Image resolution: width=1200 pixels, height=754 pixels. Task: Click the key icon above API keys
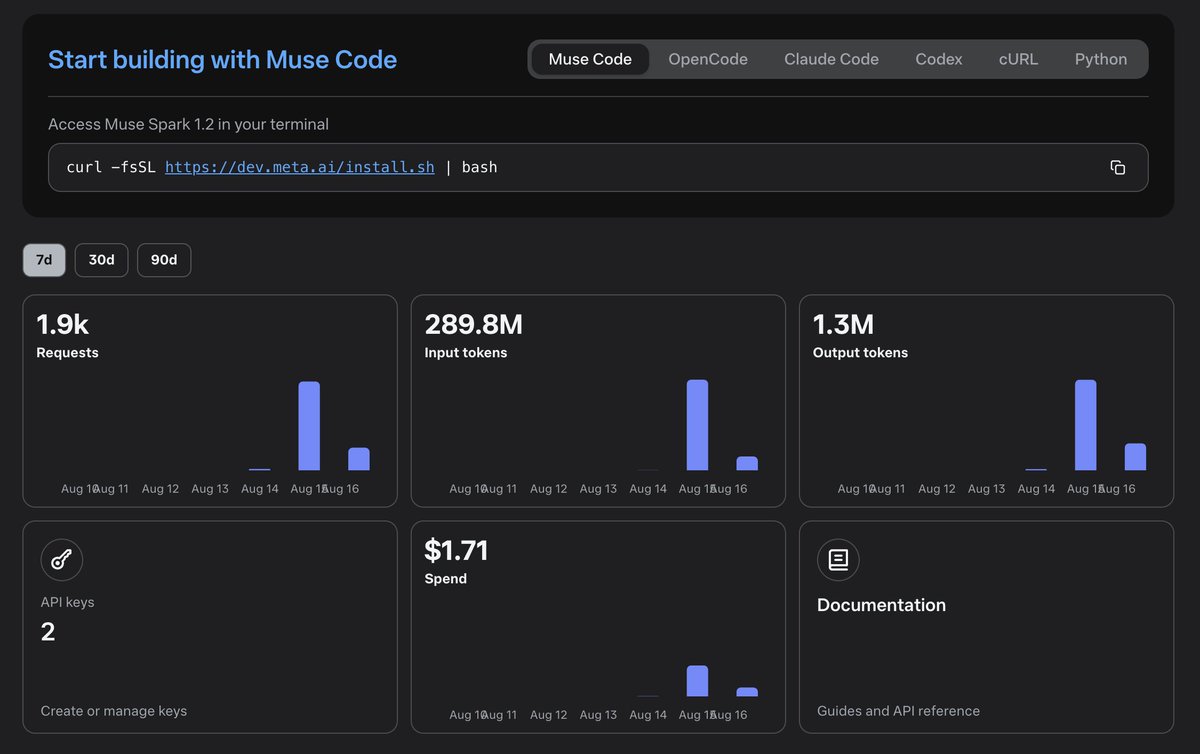click(x=62, y=560)
